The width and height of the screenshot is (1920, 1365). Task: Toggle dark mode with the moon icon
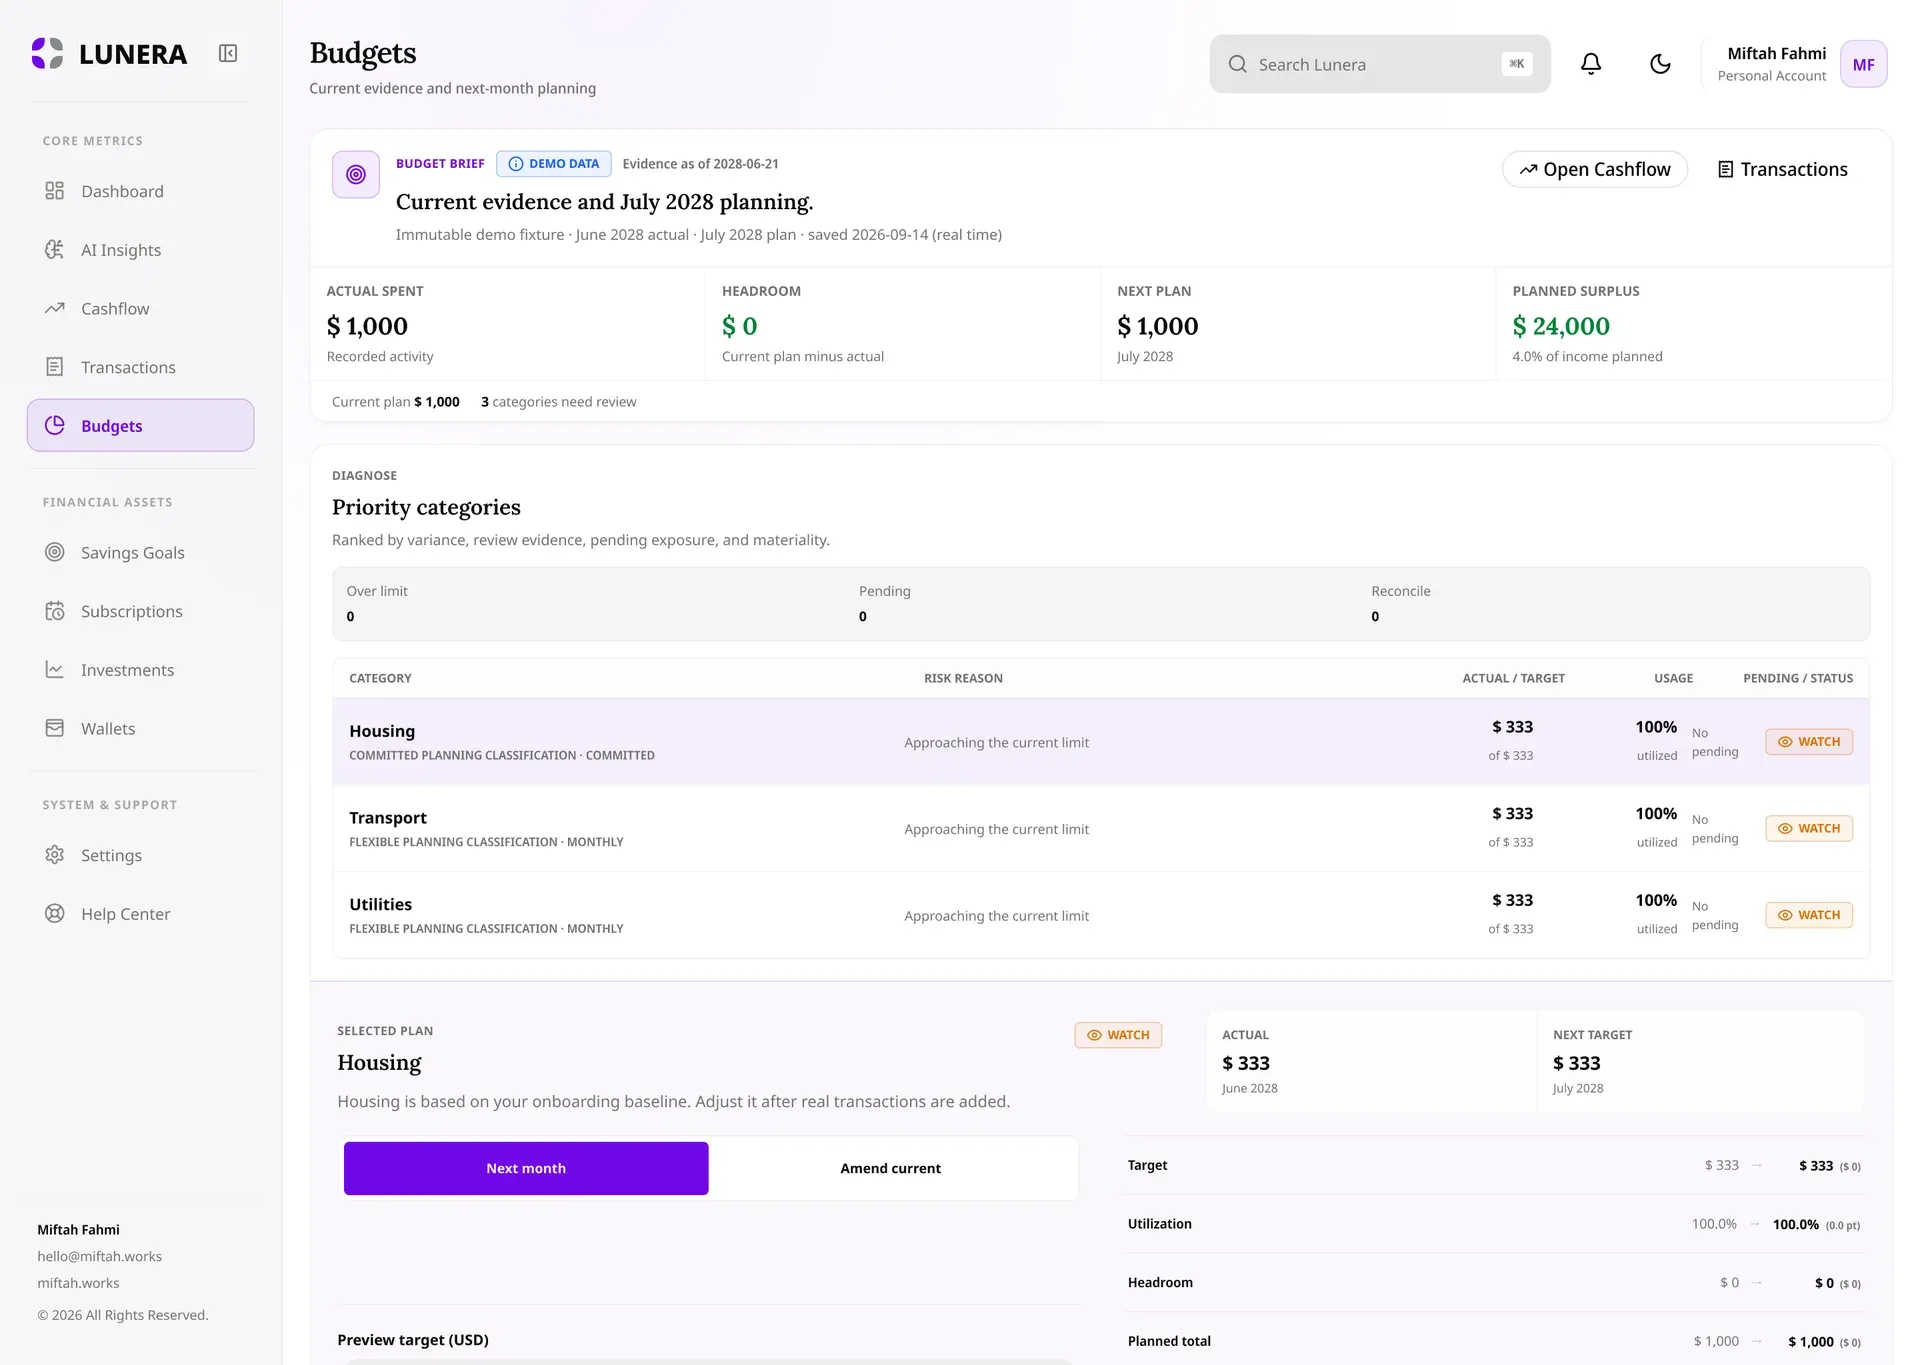1660,64
